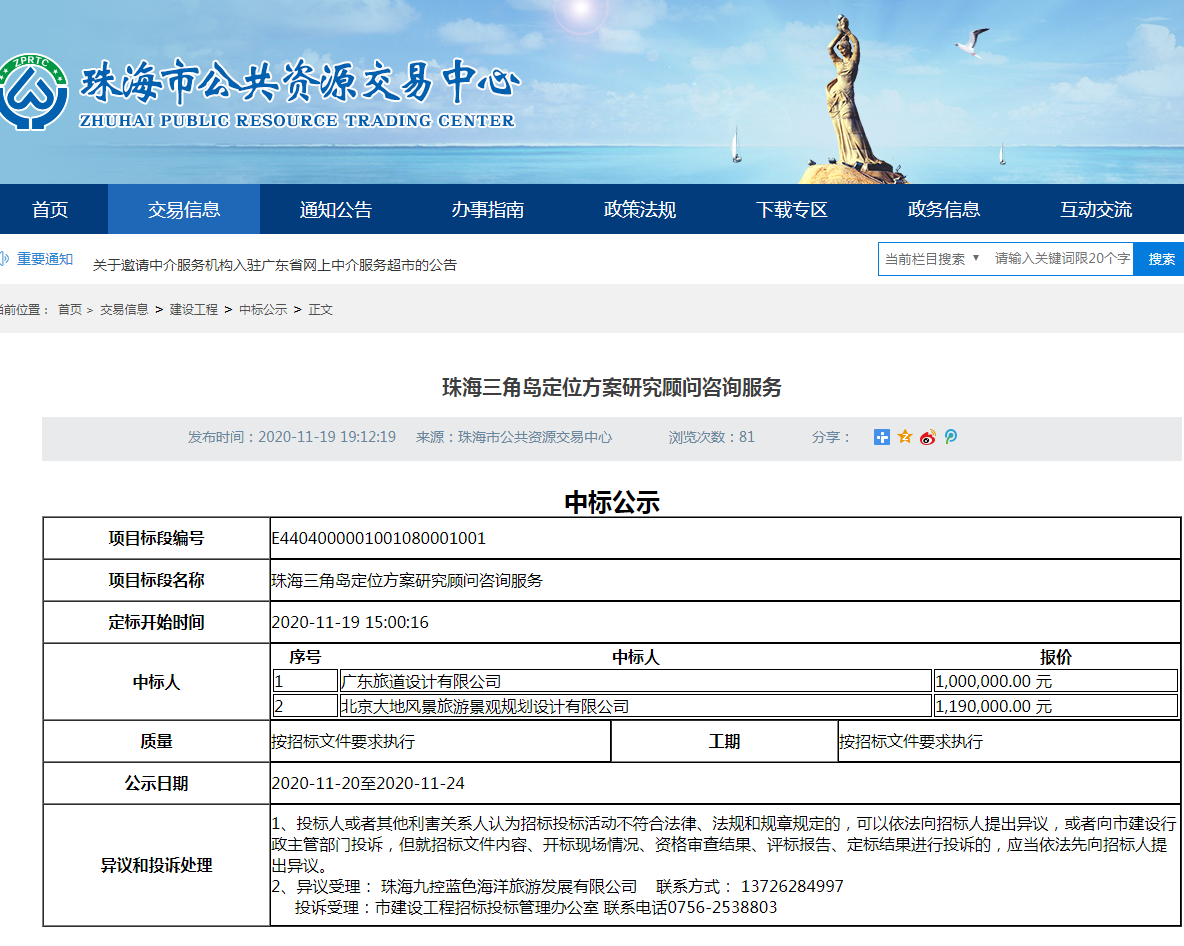
Task: Click 中标公示 breadcrumb link
Action: (x=263, y=310)
